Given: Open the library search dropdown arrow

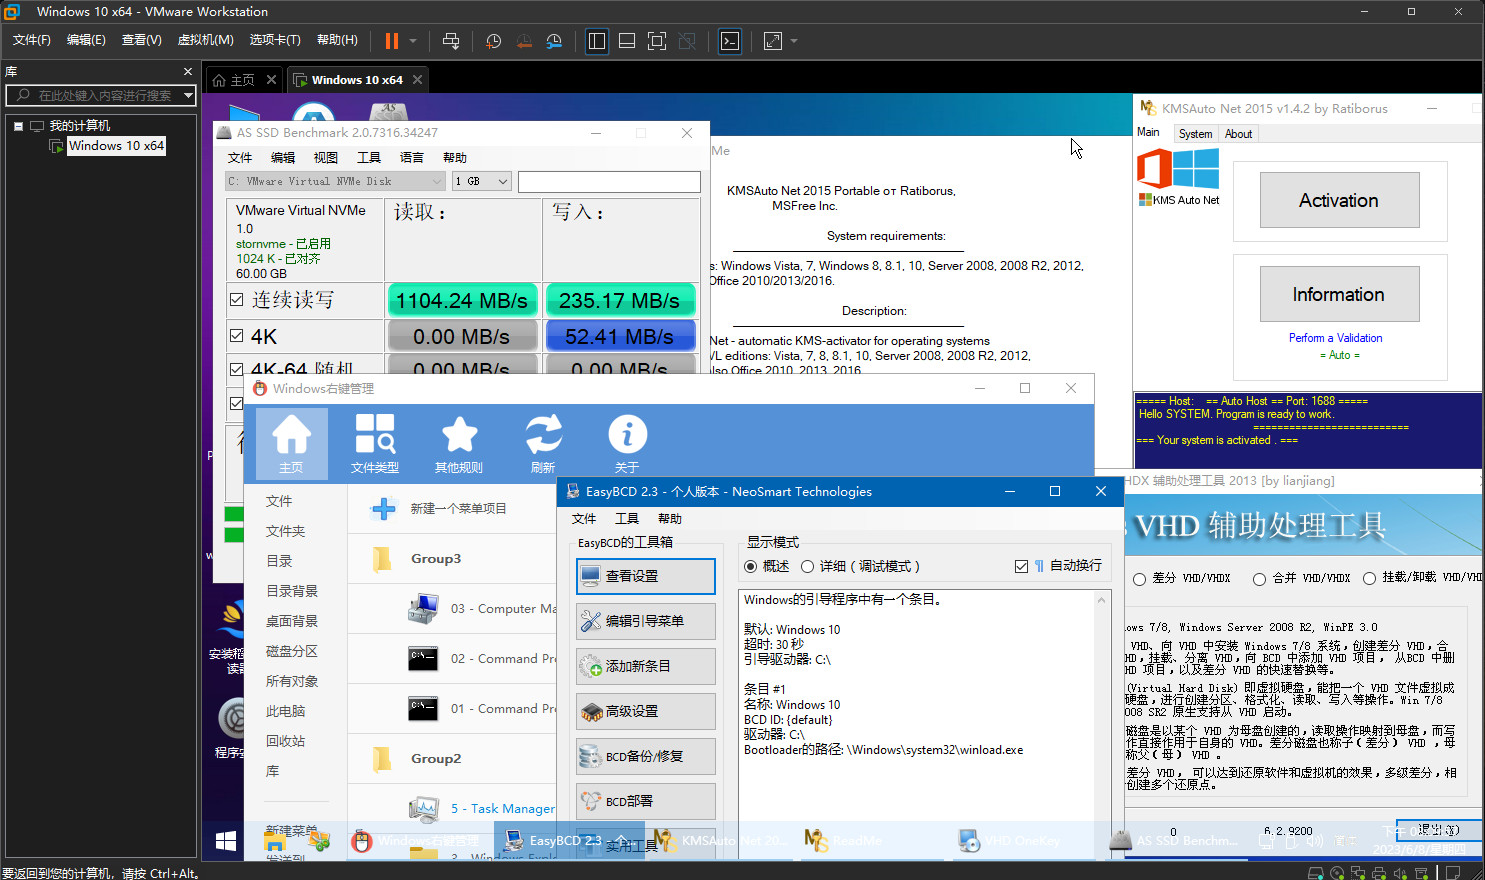Looking at the screenshot, I should [x=188, y=95].
